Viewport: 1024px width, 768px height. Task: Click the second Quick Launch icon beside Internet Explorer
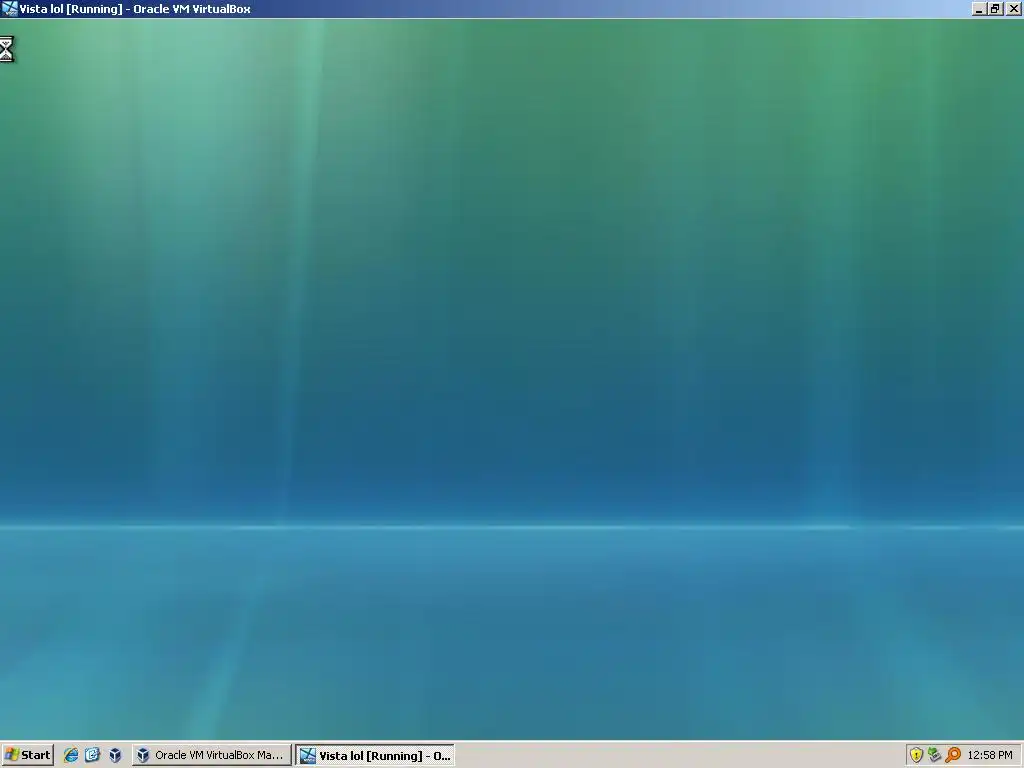pyautogui.click(x=92, y=755)
